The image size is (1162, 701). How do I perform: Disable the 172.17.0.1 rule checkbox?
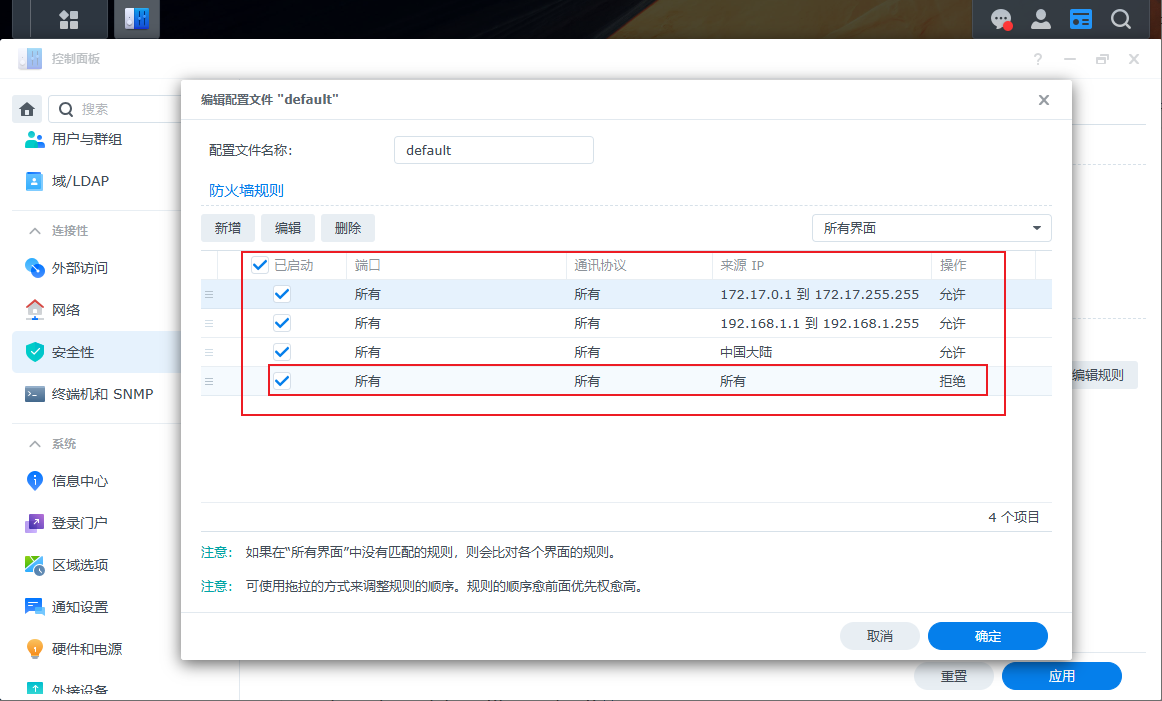pyautogui.click(x=282, y=294)
